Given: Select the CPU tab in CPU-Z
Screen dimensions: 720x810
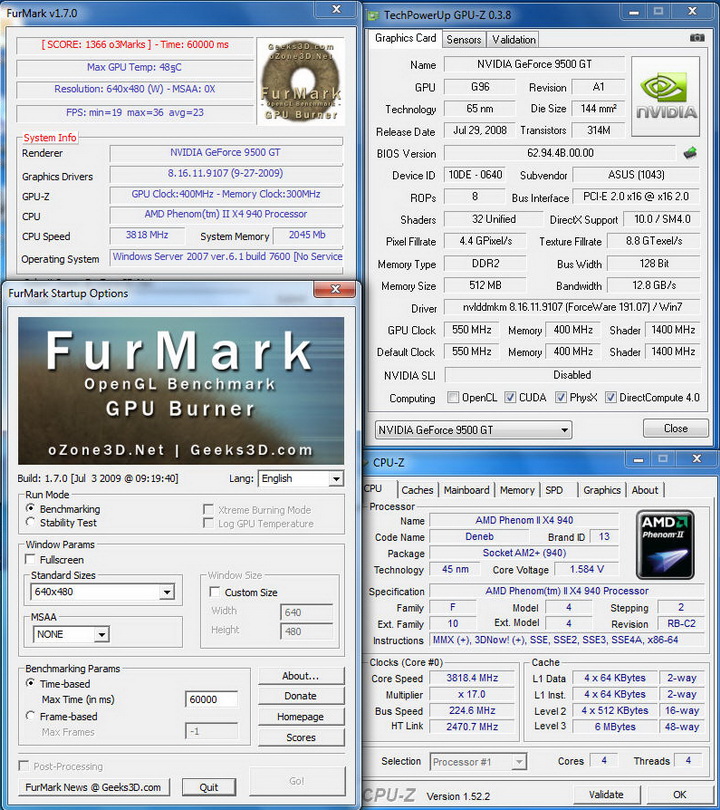Looking at the screenshot, I should pos(373,488).
